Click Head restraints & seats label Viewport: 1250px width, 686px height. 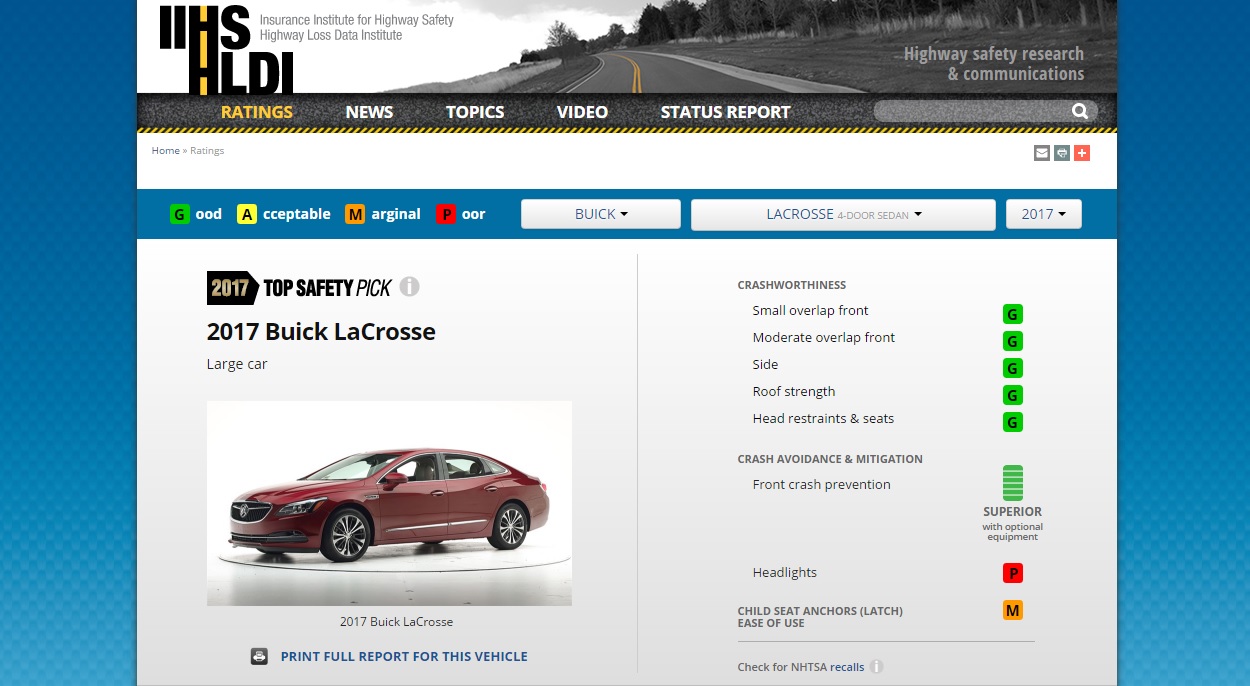tap(824, 419)
